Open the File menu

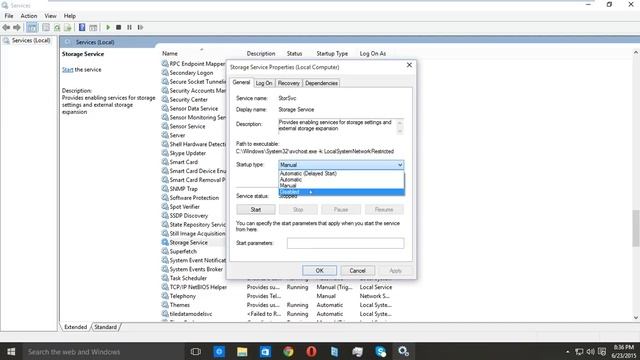9,16
